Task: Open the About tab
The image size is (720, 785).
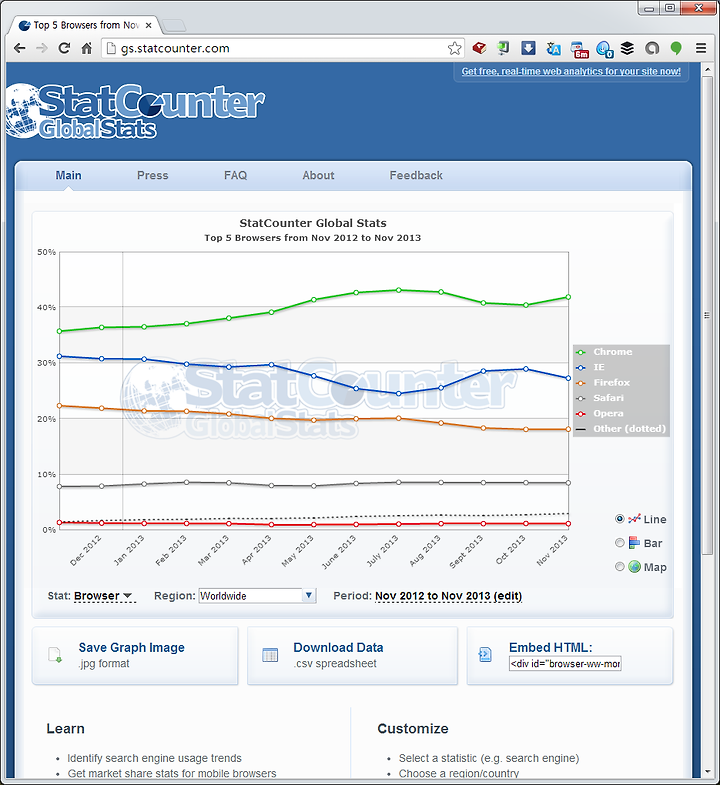Action: [318, 175]
